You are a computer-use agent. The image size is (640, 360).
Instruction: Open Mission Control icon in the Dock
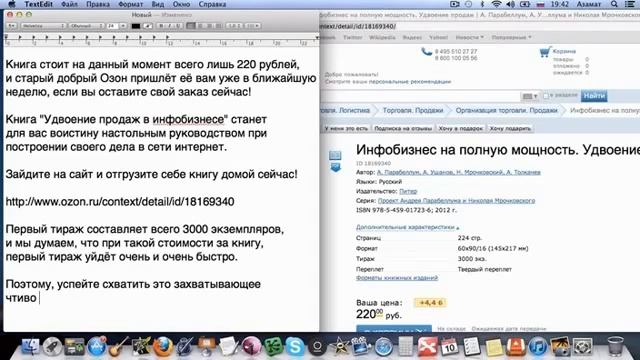pyautogui.click(x=74, y=347)
